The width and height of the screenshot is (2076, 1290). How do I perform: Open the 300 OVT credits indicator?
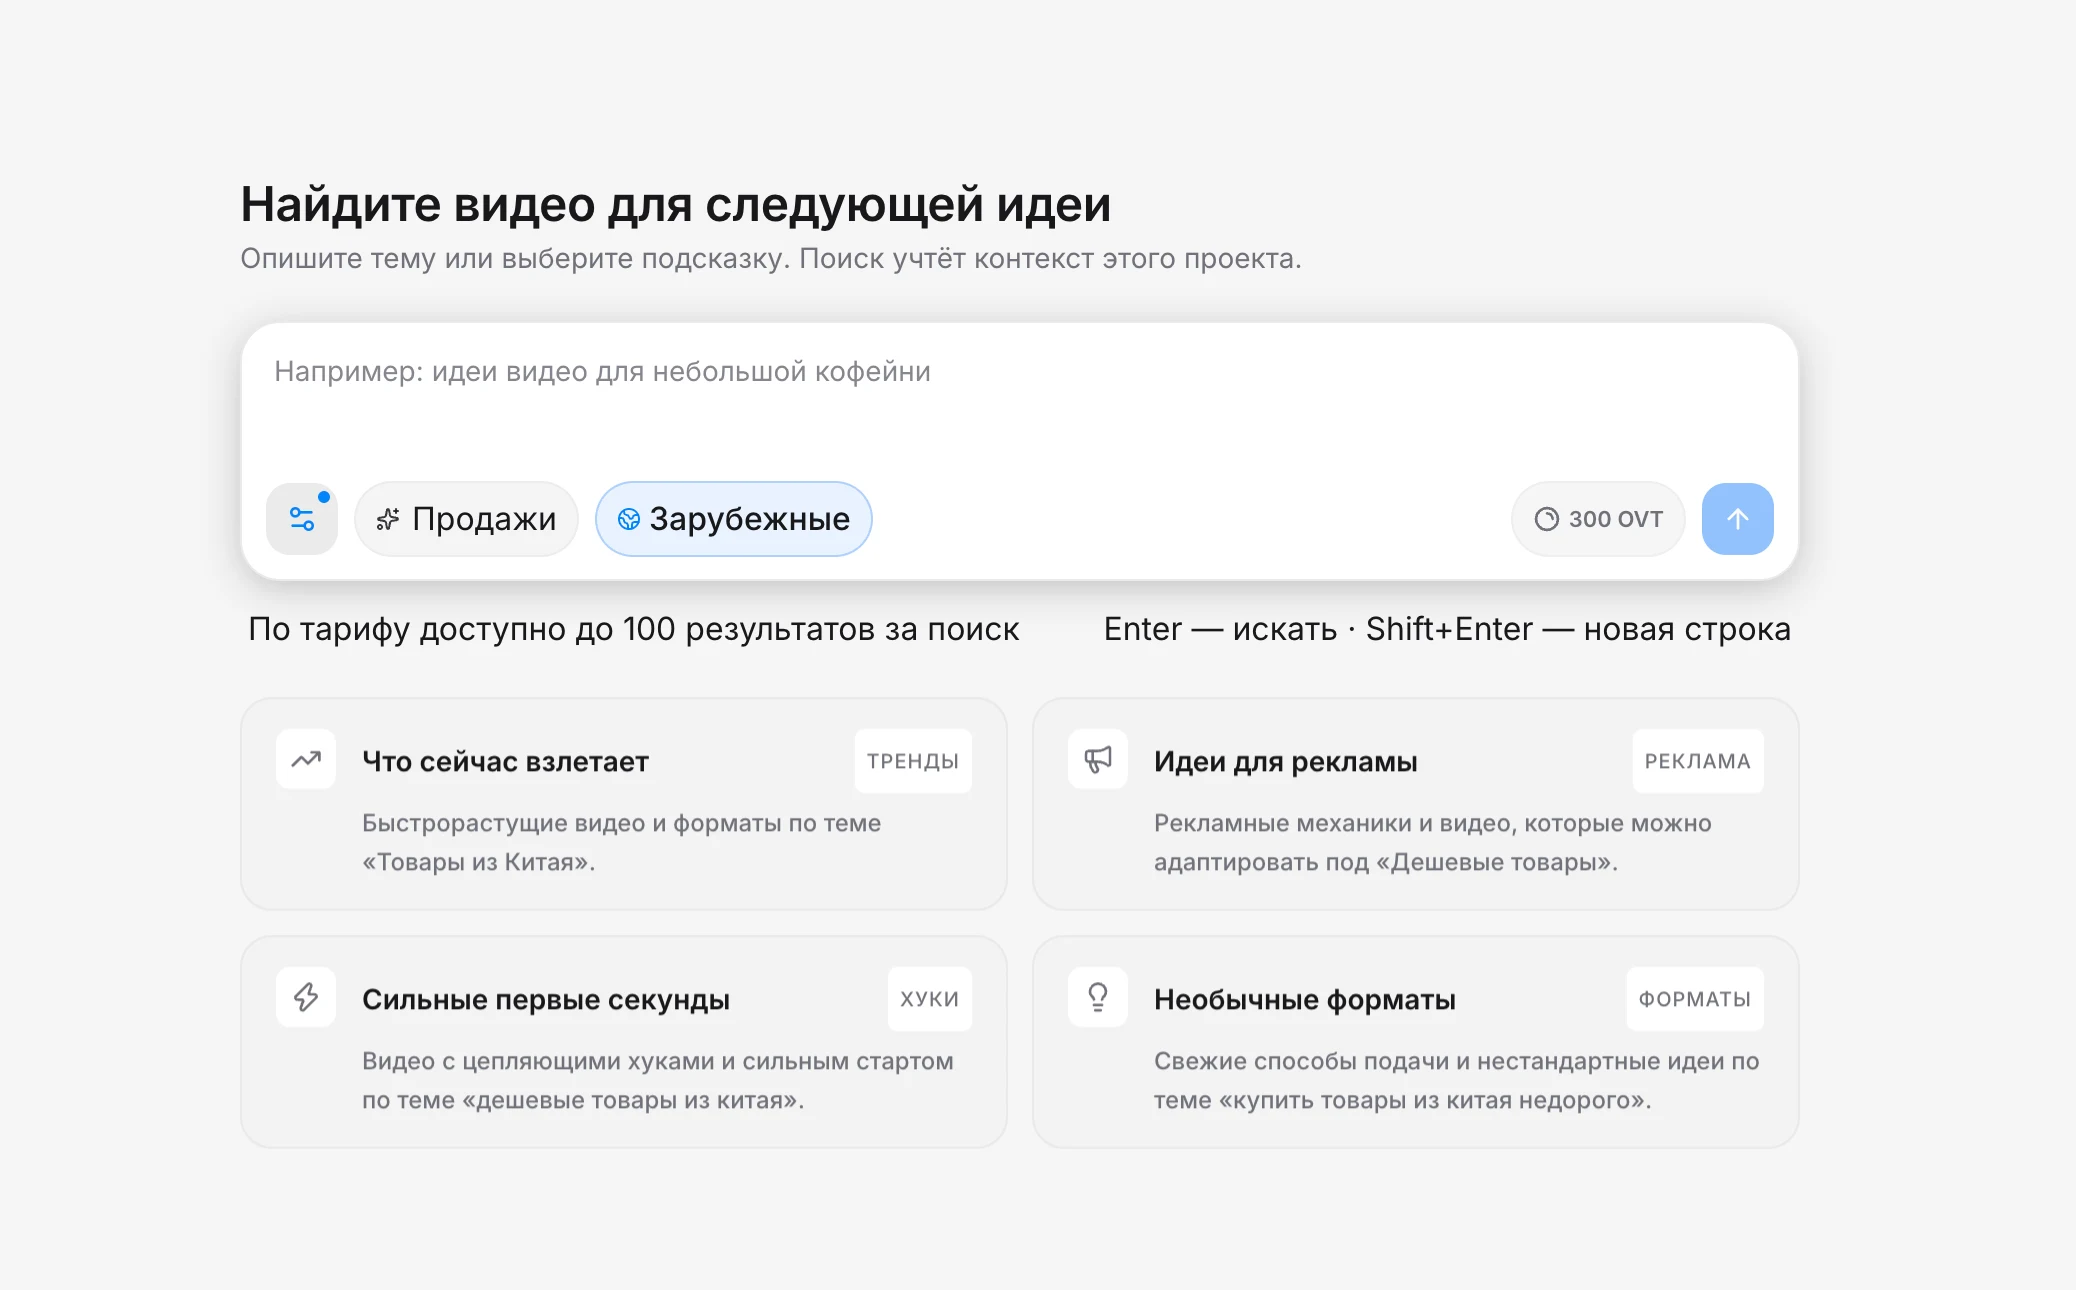click(x=1598, y=519)
